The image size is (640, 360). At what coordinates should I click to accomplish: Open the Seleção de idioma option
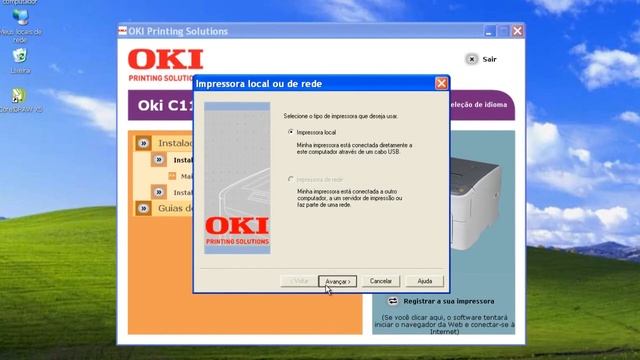coord(478,104)
